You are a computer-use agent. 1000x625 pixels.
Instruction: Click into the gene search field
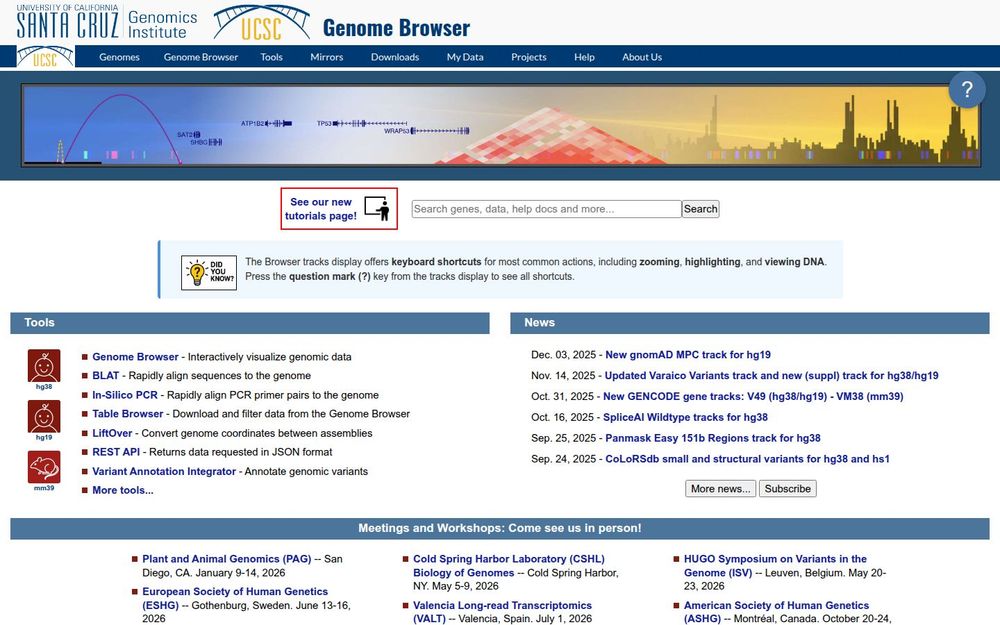tap(547, 209)
